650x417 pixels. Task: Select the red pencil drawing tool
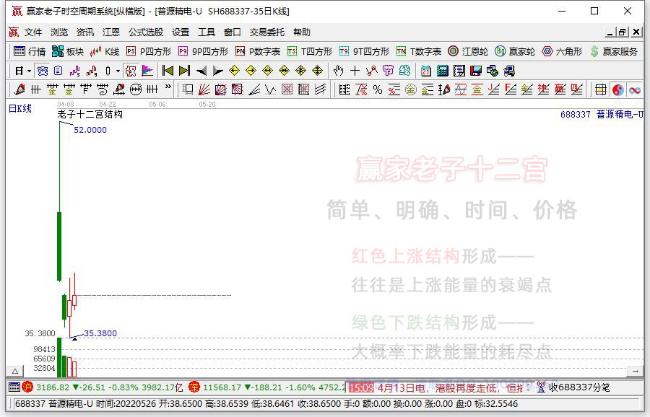(19, 89)
